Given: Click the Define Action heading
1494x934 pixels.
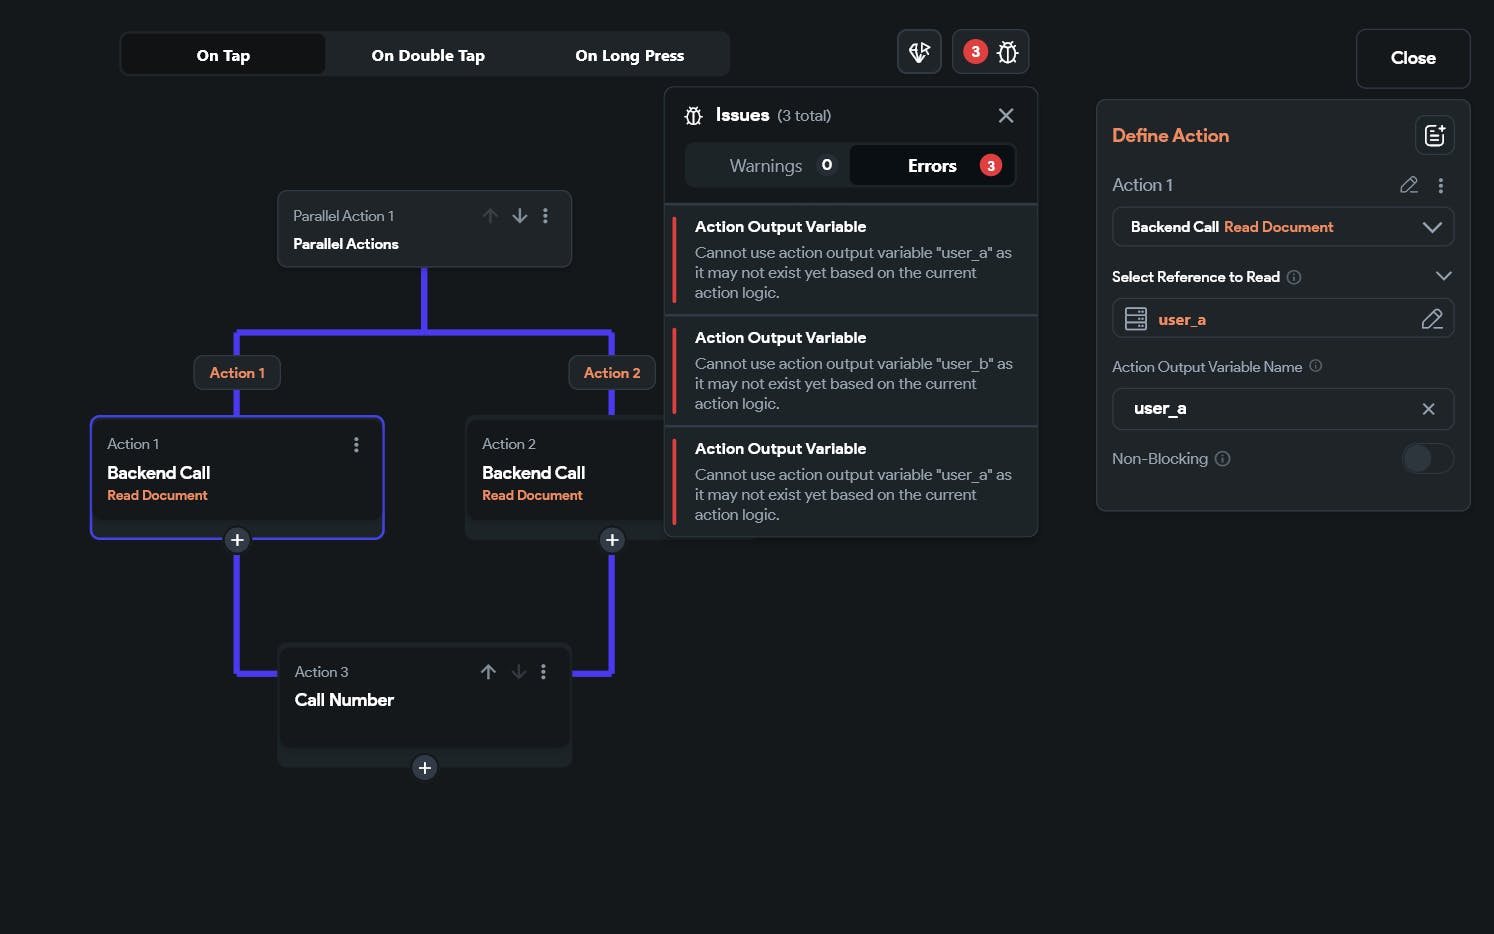Looking at the screenshot, I should (x=1170, y=135).
